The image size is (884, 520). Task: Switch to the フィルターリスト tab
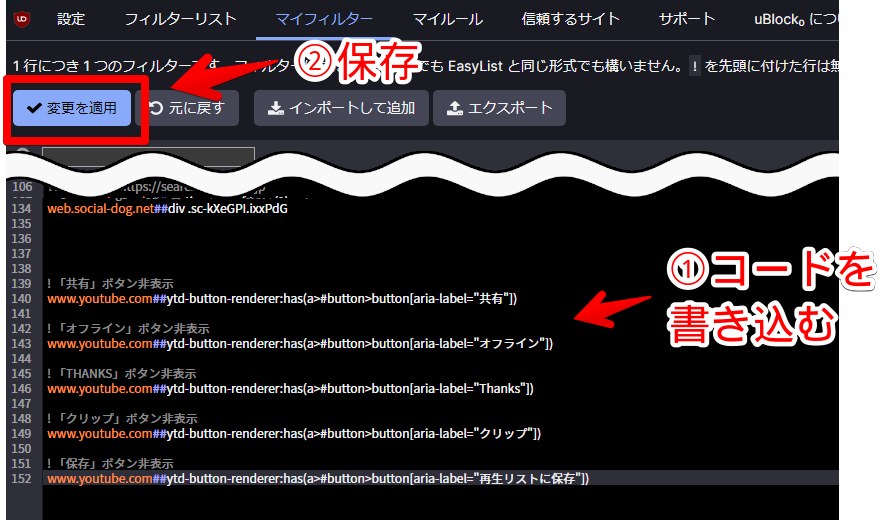tap(180, 19)
